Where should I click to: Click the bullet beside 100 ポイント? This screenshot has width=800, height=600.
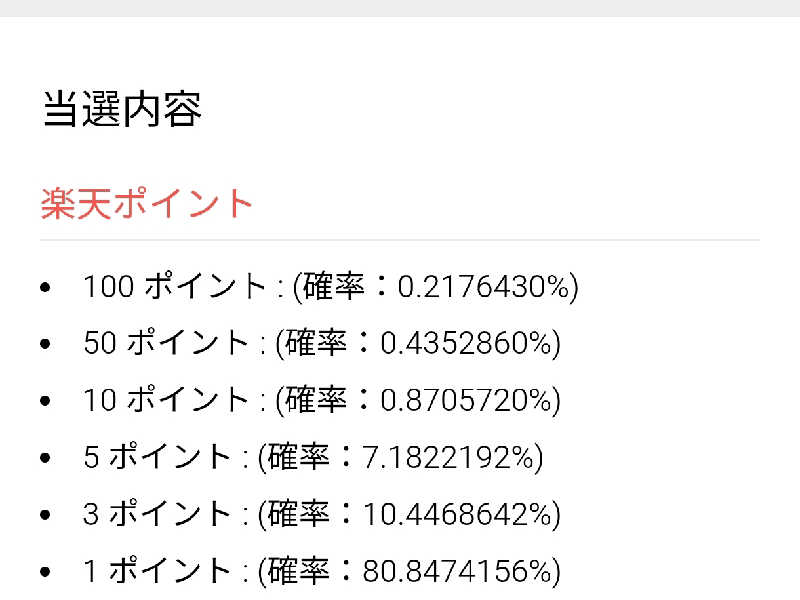pyautogui.click(x=45, y=288)
